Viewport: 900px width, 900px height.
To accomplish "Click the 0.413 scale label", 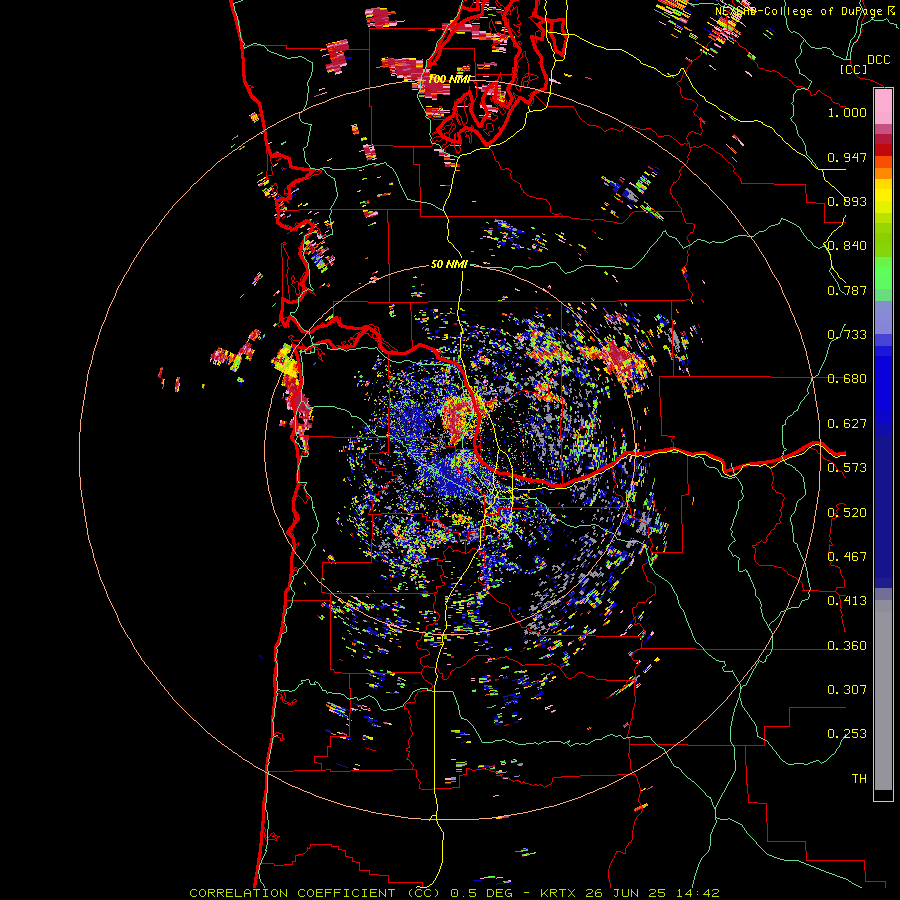I will [x=847, y=601].
